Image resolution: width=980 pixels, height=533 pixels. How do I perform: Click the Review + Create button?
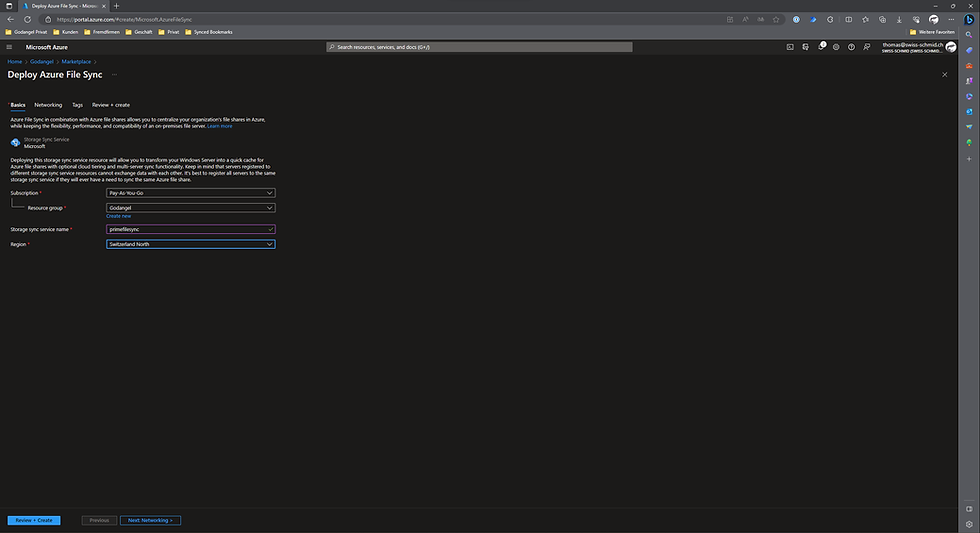pyautogui.click(x=34, y=521)
